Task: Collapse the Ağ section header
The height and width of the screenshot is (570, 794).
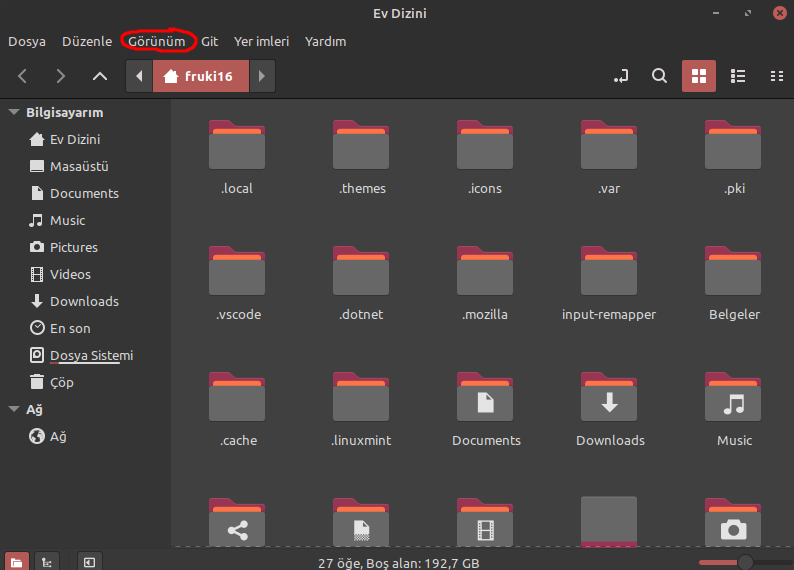Action: (x=14, y=409)
